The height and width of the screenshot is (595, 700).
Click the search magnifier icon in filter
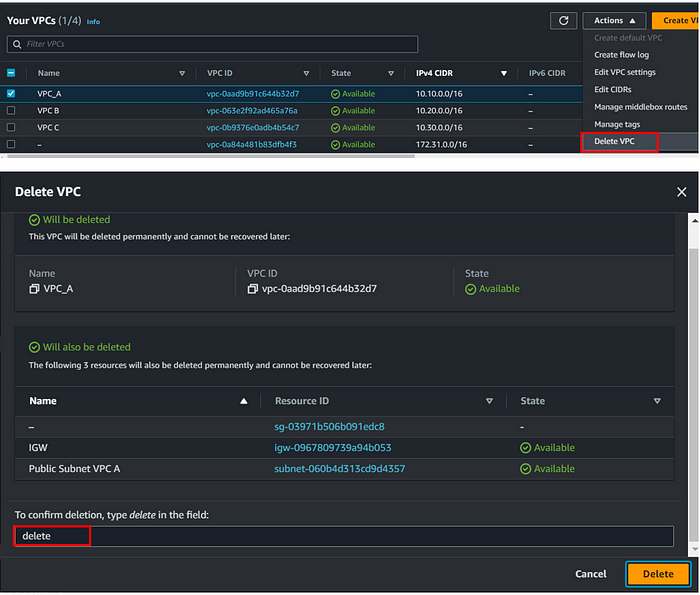tap(17, 44)
